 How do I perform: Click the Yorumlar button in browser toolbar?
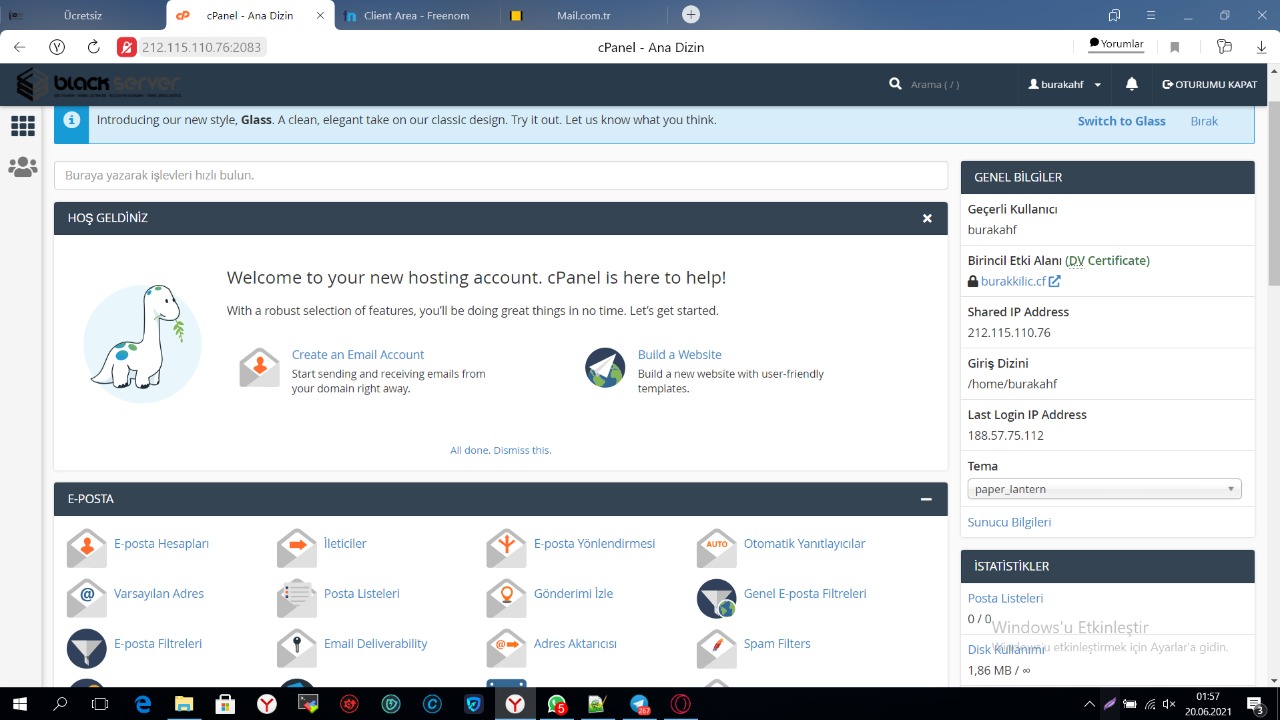(1116, 44)
